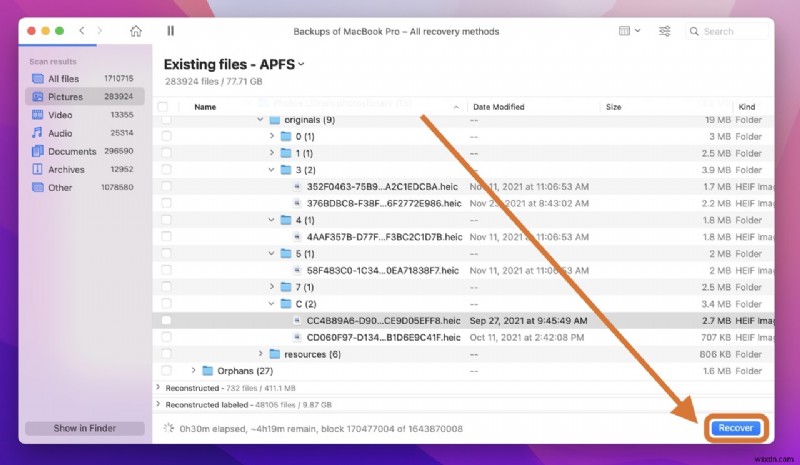The width and height of the screenshot is (800, 465).
Task: Sort by Name column header
Action: click(205, 107)
